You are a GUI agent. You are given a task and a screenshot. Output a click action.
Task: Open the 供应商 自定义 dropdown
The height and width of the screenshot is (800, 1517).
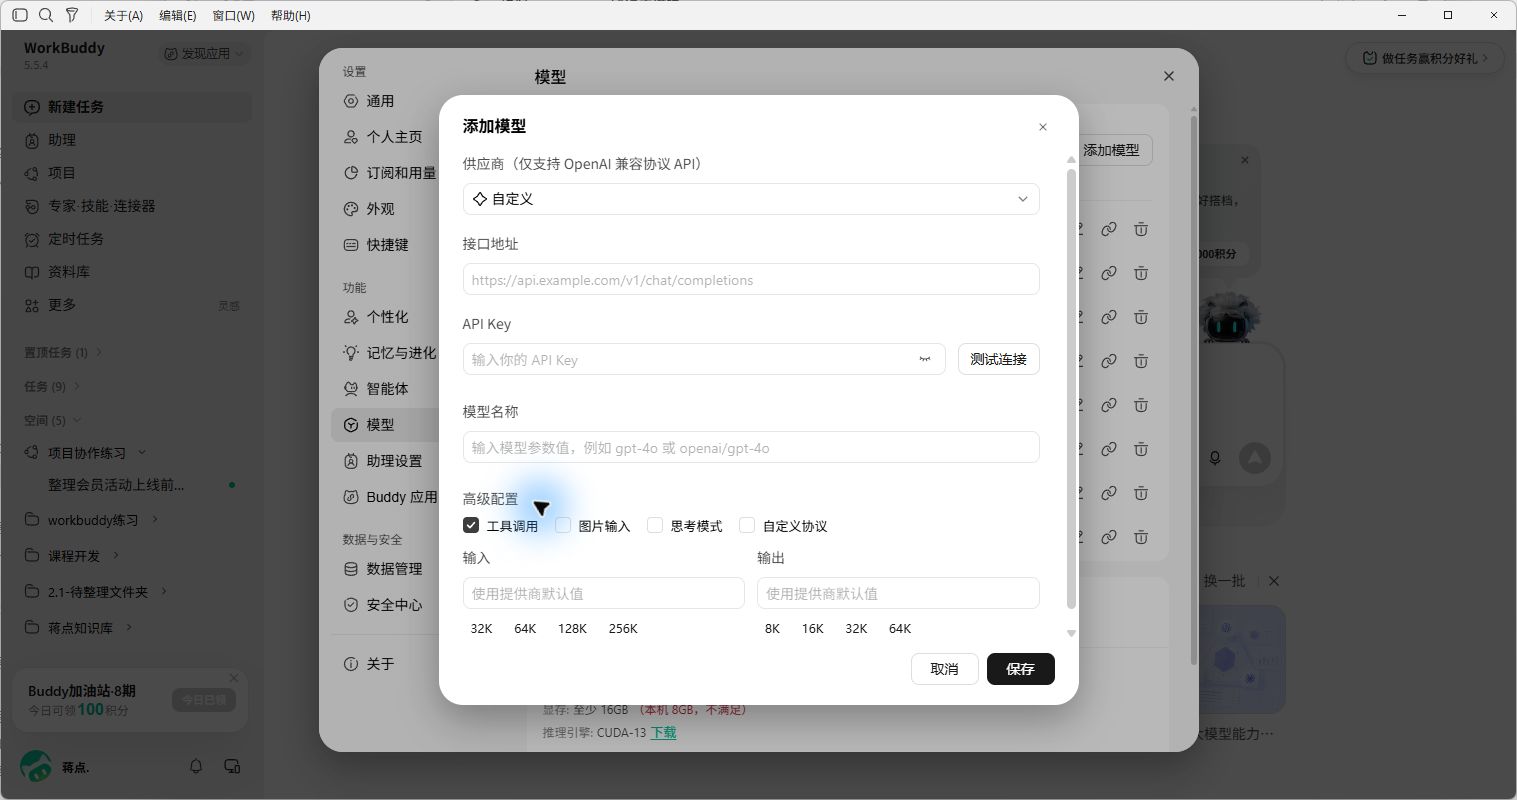tap(751, 199)
